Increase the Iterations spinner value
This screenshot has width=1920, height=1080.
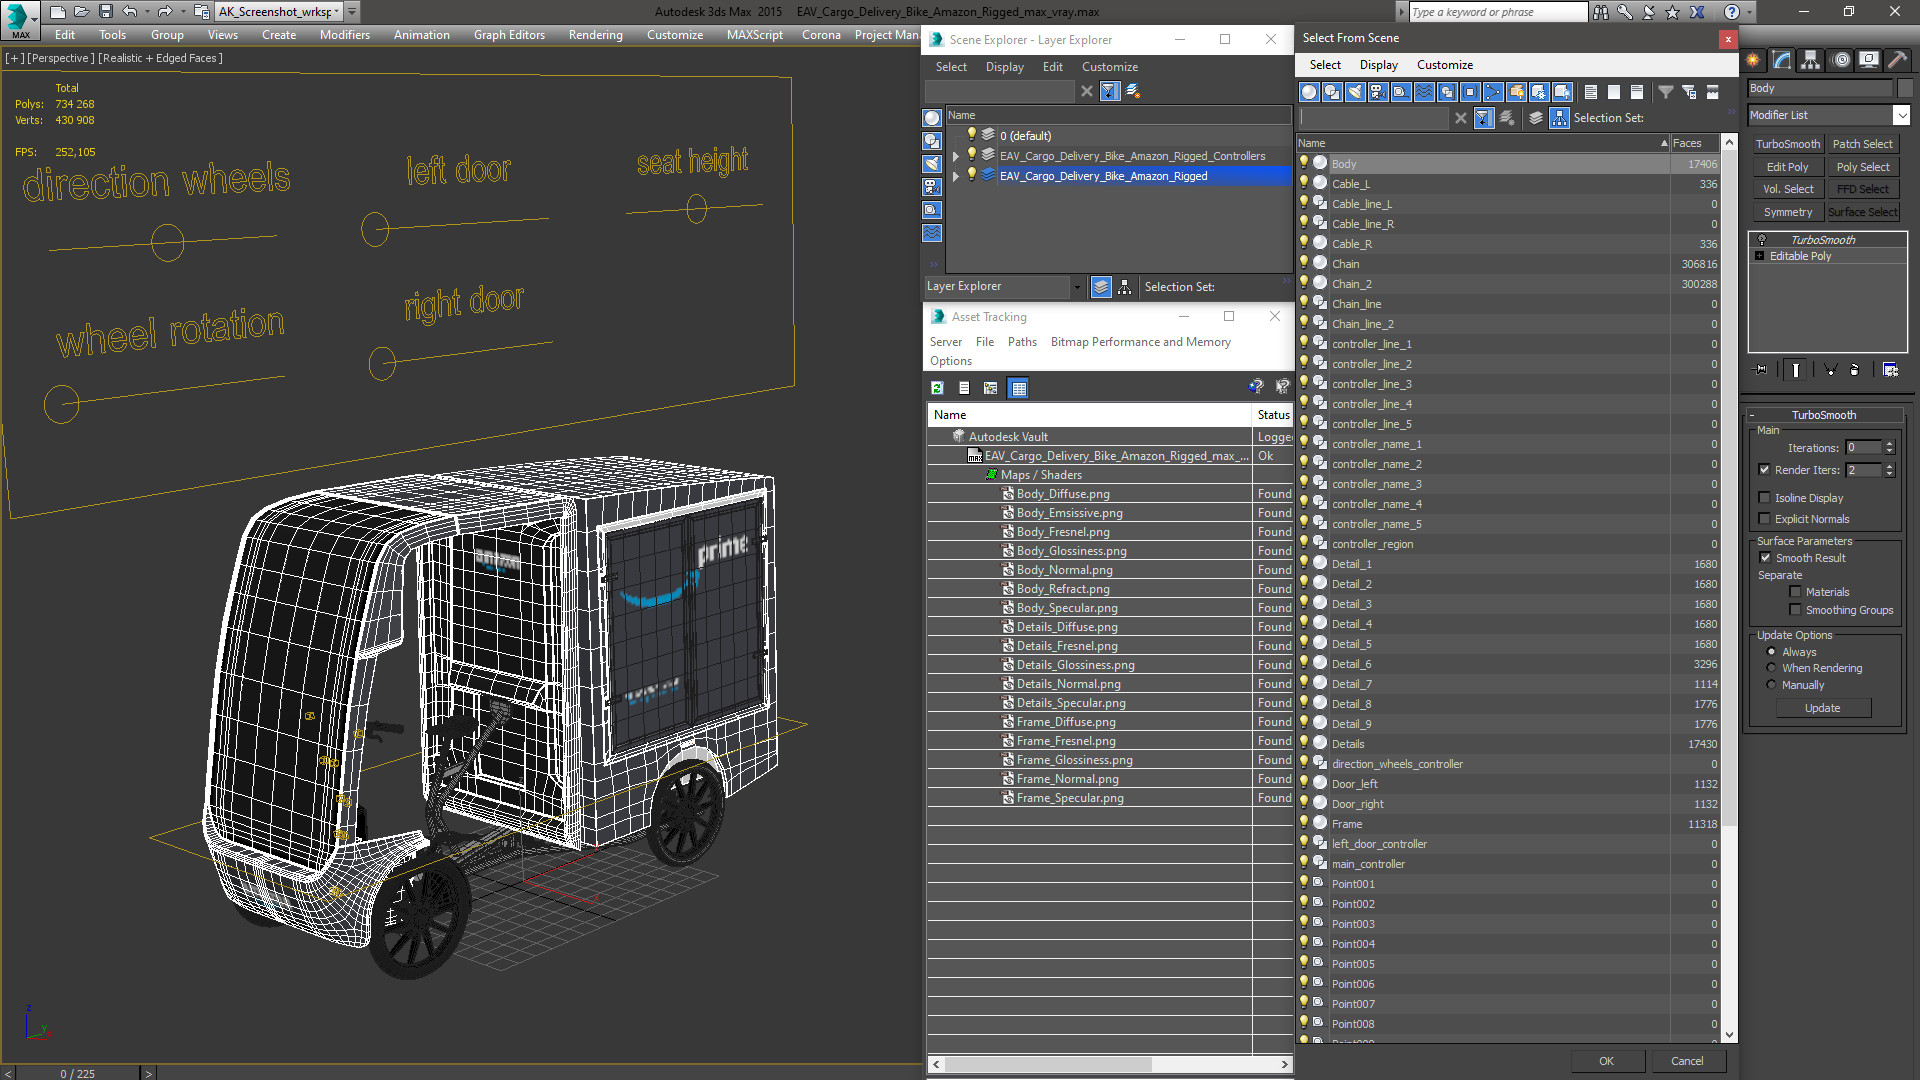[1889, 444]
